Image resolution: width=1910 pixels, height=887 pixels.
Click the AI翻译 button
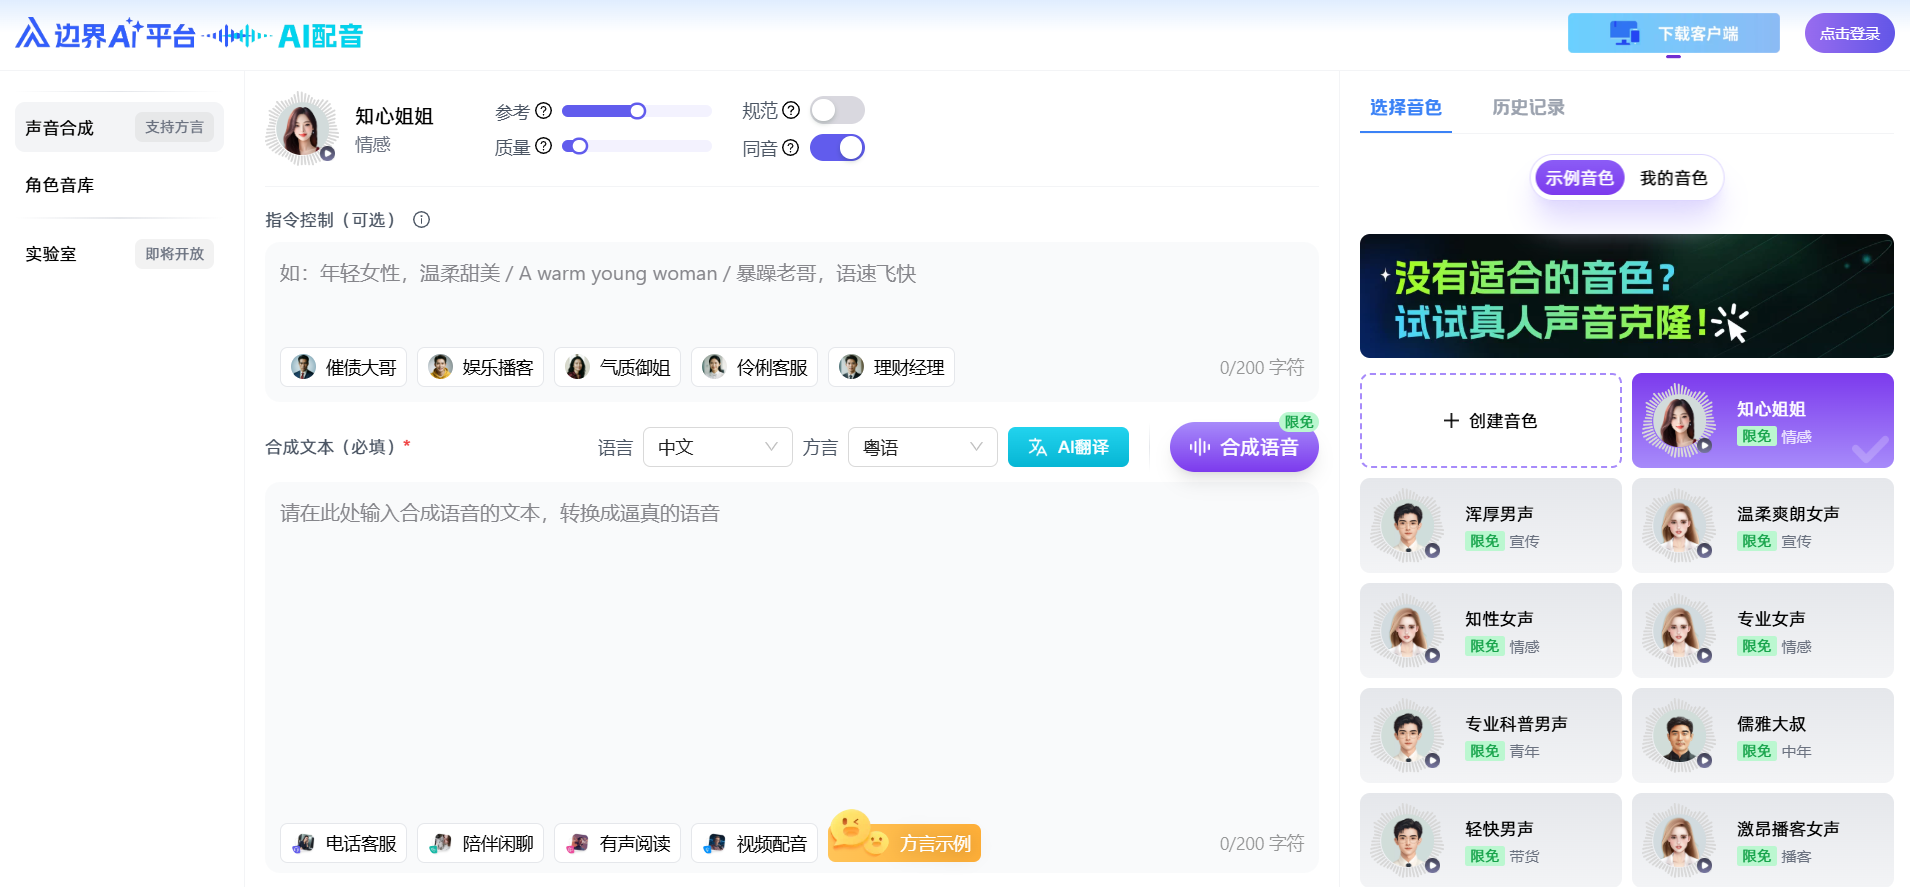tap(1068, 447)
